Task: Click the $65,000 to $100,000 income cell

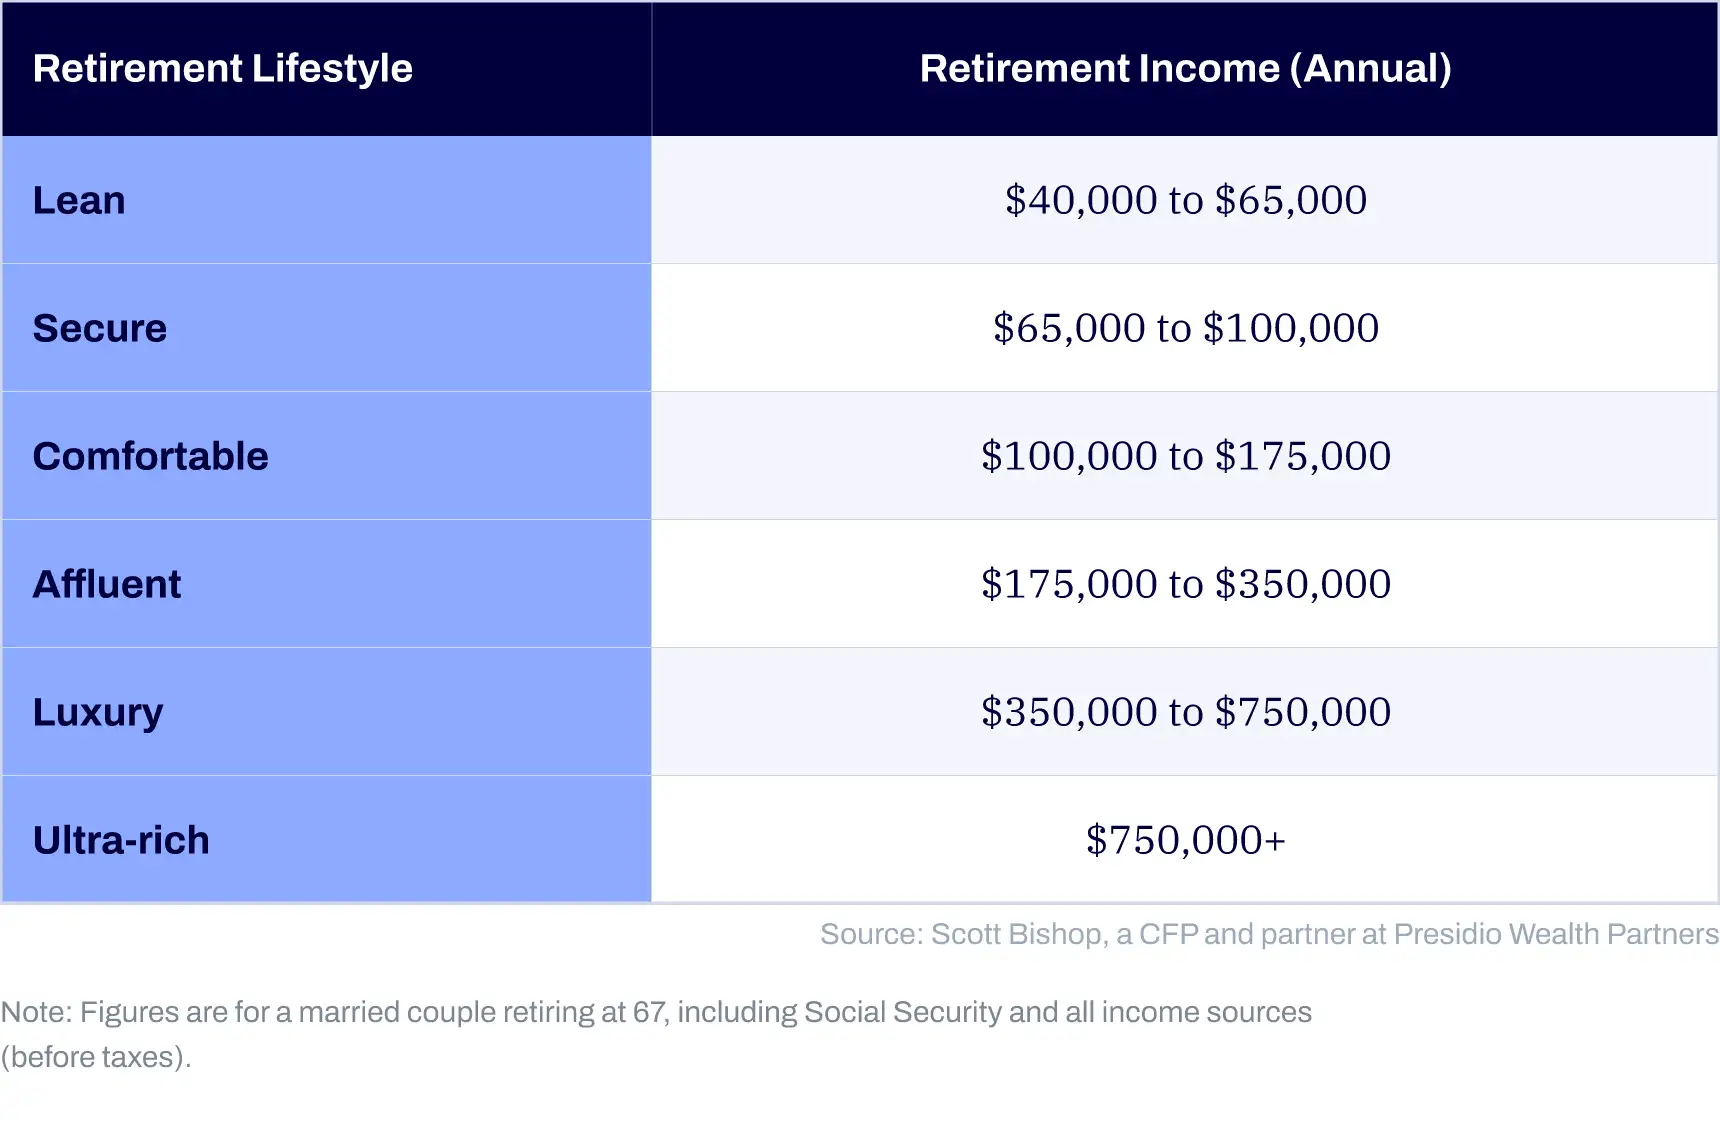Action: [1185, 328]
